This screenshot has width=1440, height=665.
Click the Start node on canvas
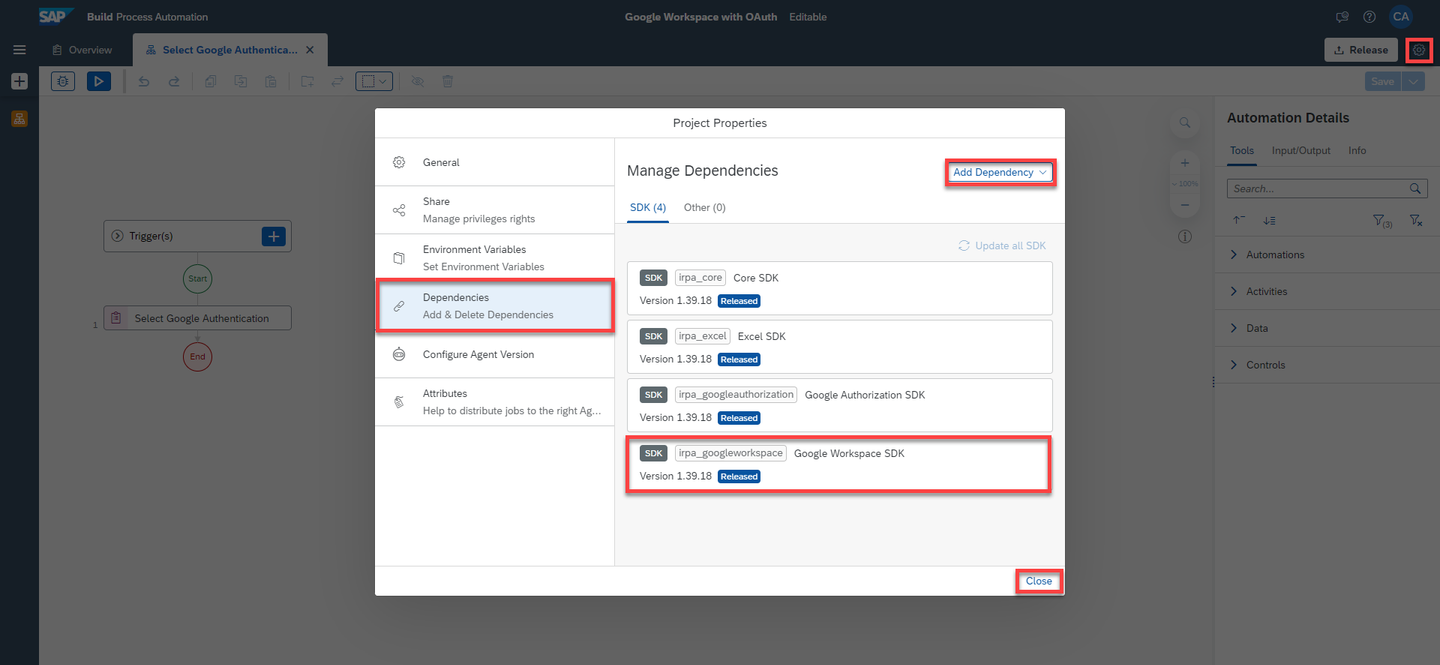click(198, 278)
